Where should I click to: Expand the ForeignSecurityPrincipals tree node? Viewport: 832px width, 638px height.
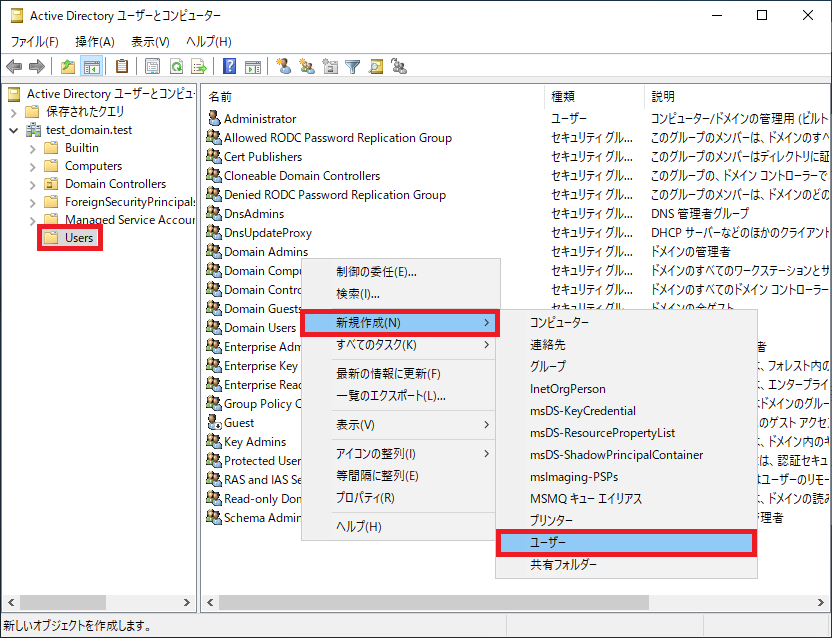tap(32, 203)
